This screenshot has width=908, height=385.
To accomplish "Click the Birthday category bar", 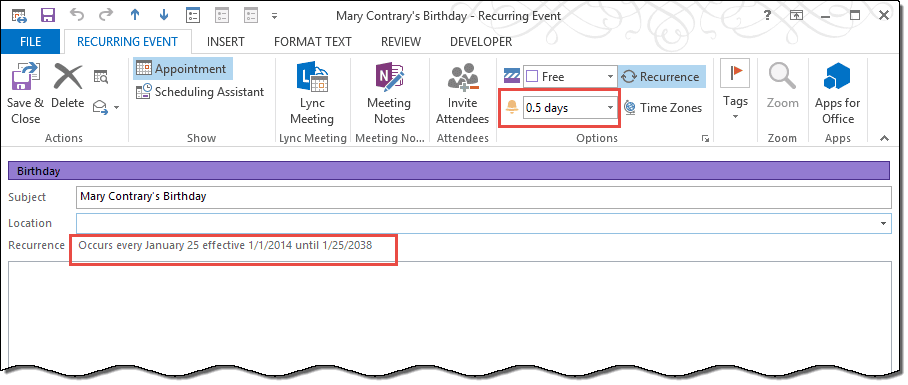I will click(449, 171).
